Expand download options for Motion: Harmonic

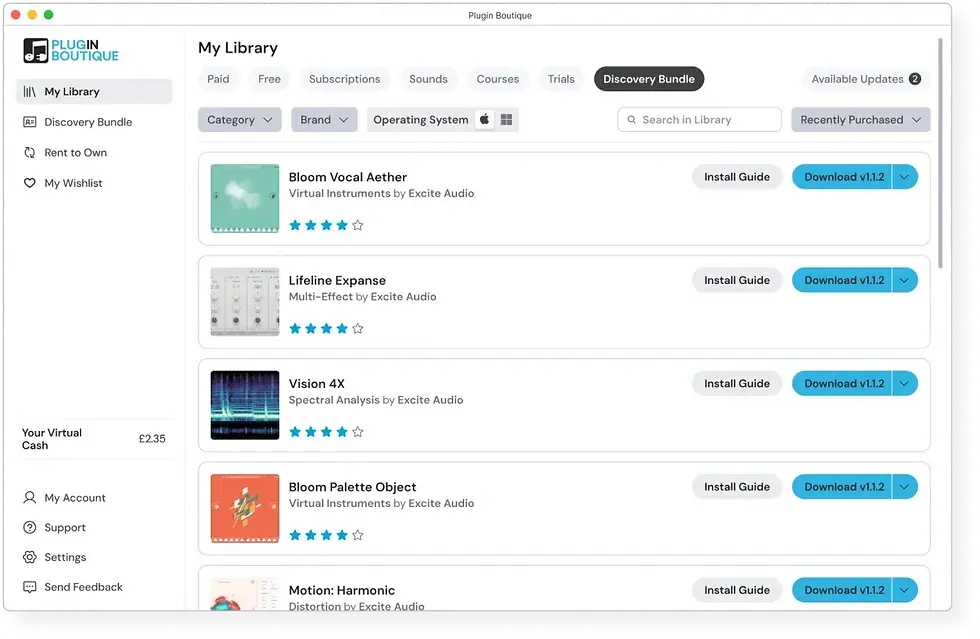point(904,590)
